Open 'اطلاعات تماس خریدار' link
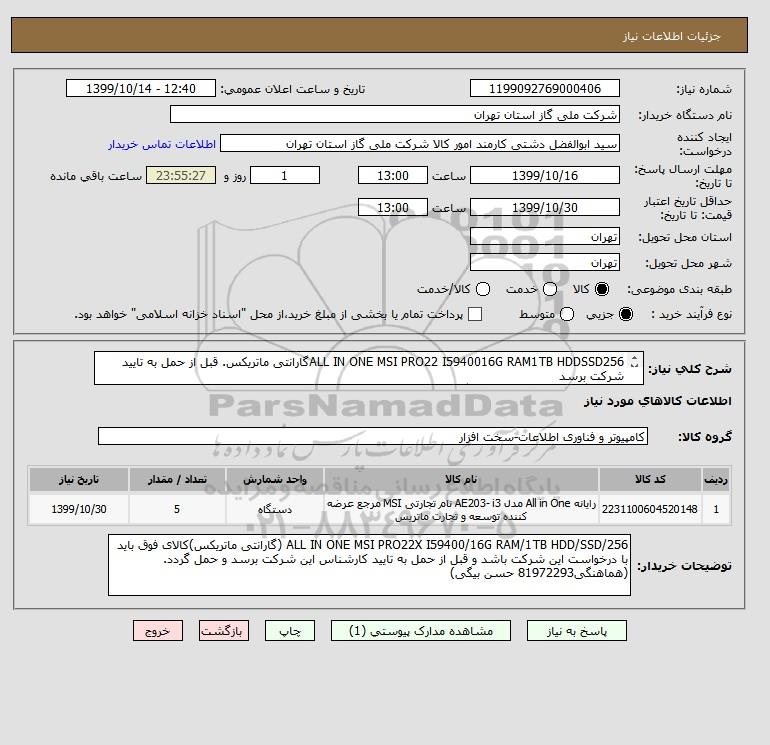 click(162, 144)
